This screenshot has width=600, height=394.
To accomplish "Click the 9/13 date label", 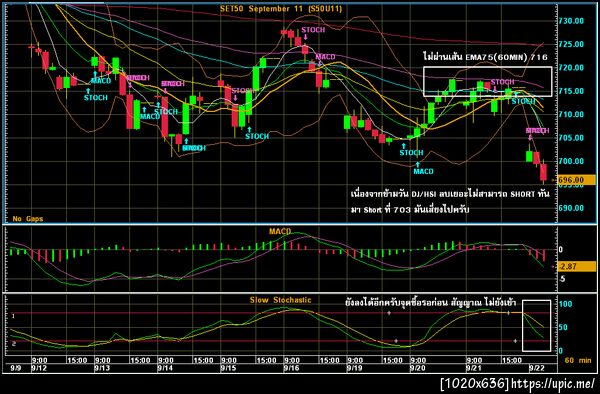I will tap(102, 368).
